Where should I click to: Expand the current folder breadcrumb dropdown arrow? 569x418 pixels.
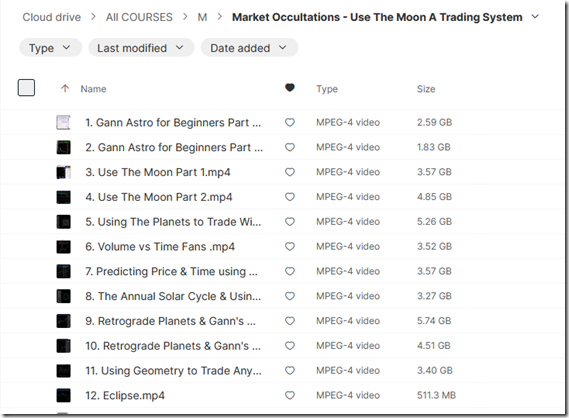point(535,17)
